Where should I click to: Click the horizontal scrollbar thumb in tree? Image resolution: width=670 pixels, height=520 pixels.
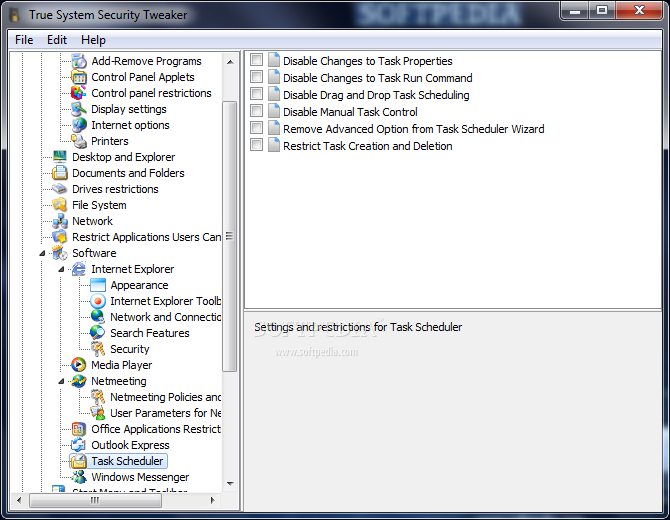95,500
